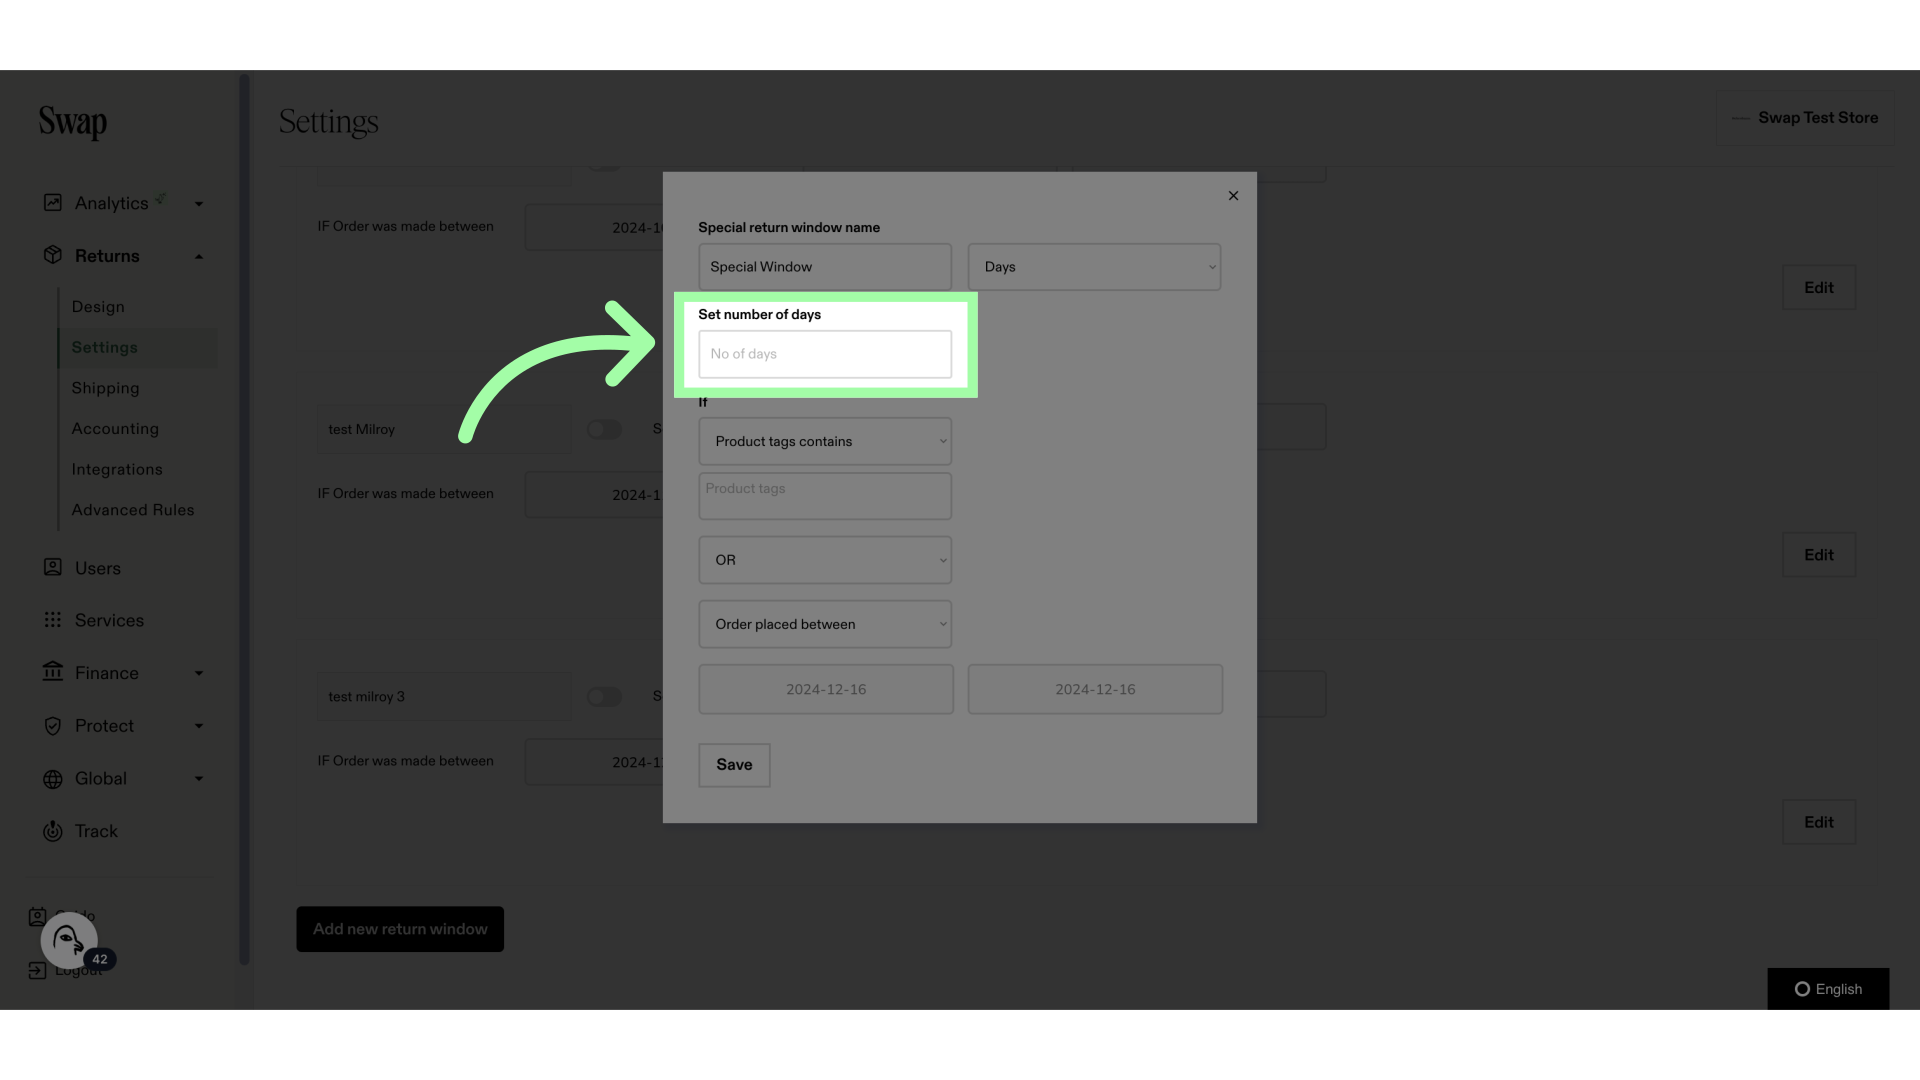Screen dimensions: 1920x1080
Task: Click the sidebar vertical scrollbar
Action: [244, 520]
